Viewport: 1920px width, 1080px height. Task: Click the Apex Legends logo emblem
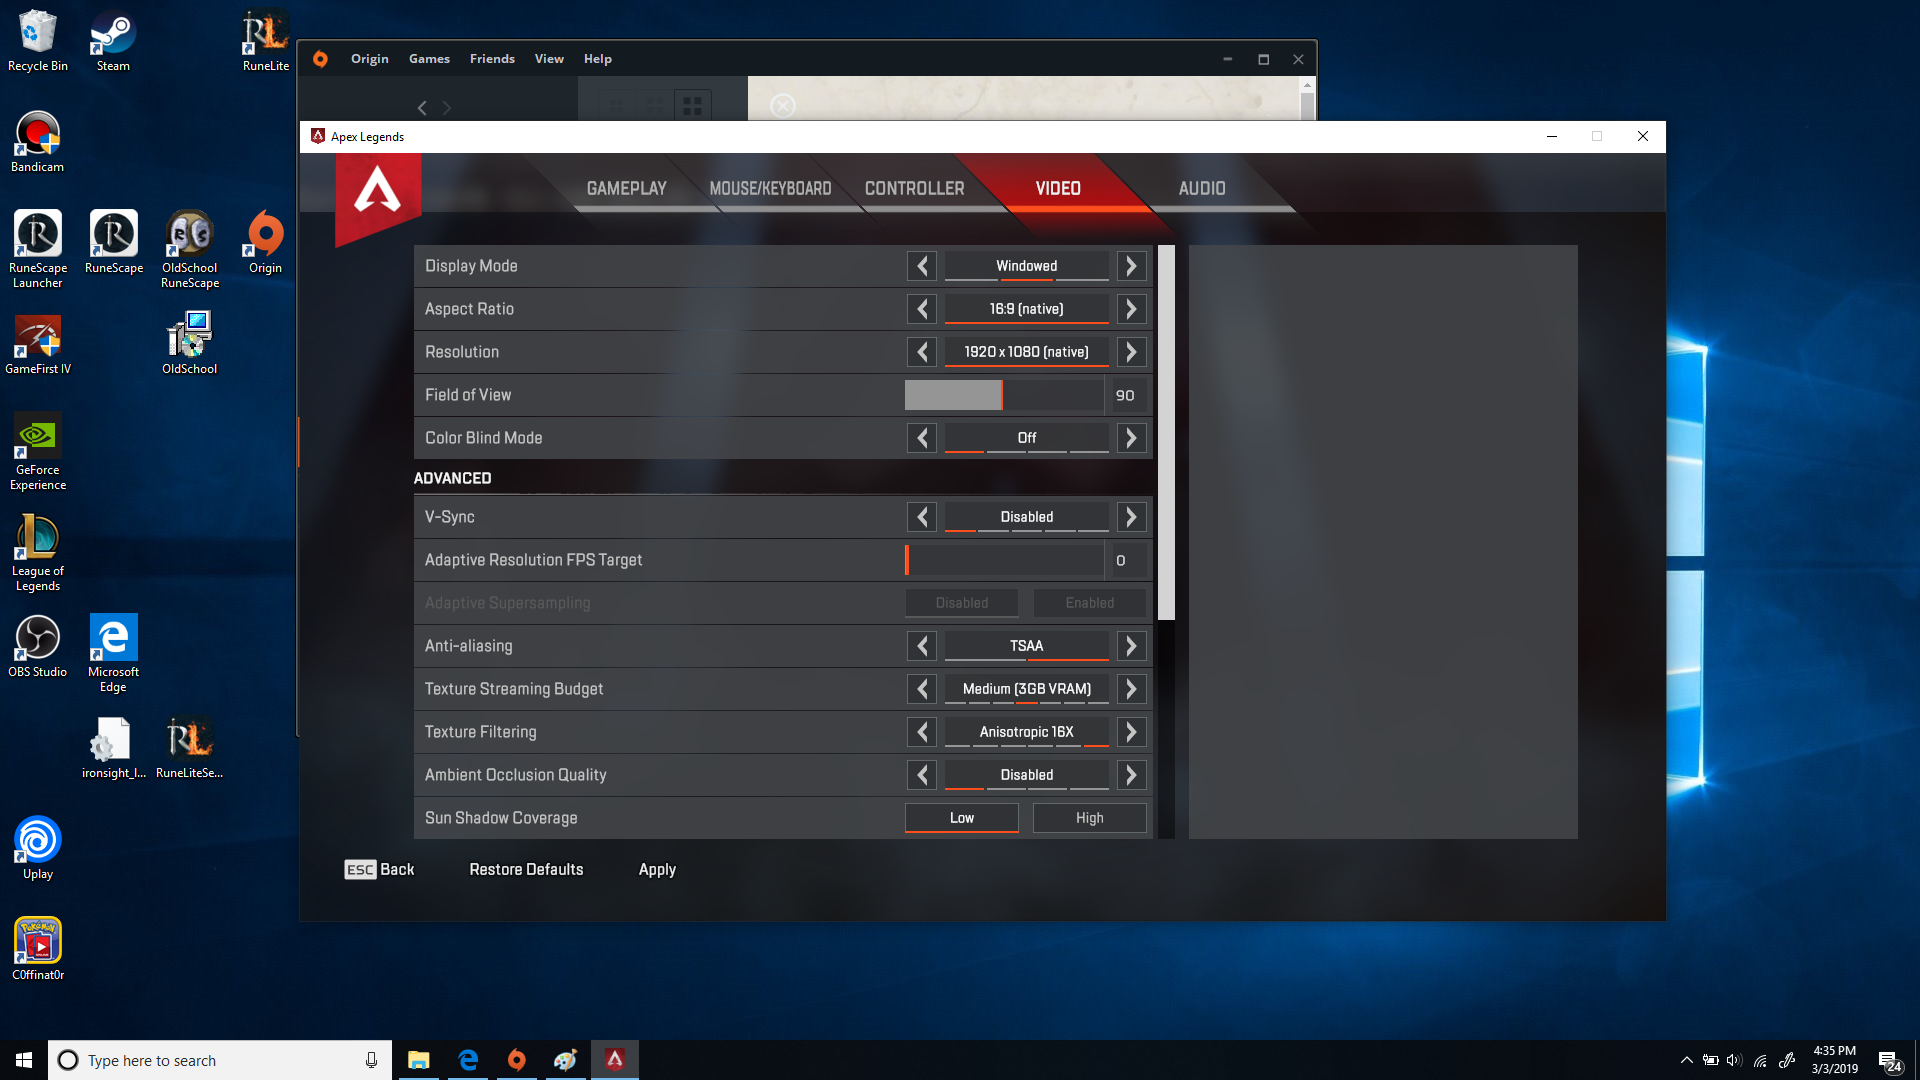(377, 192)
